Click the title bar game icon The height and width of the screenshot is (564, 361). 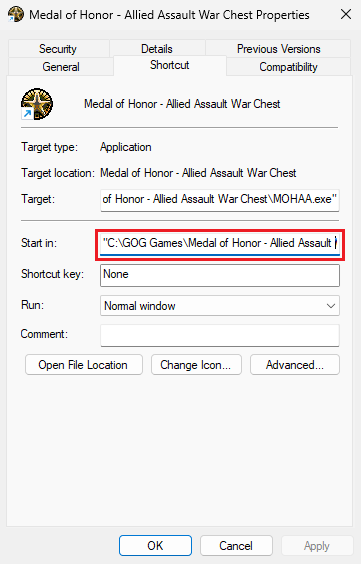[16, 15]
